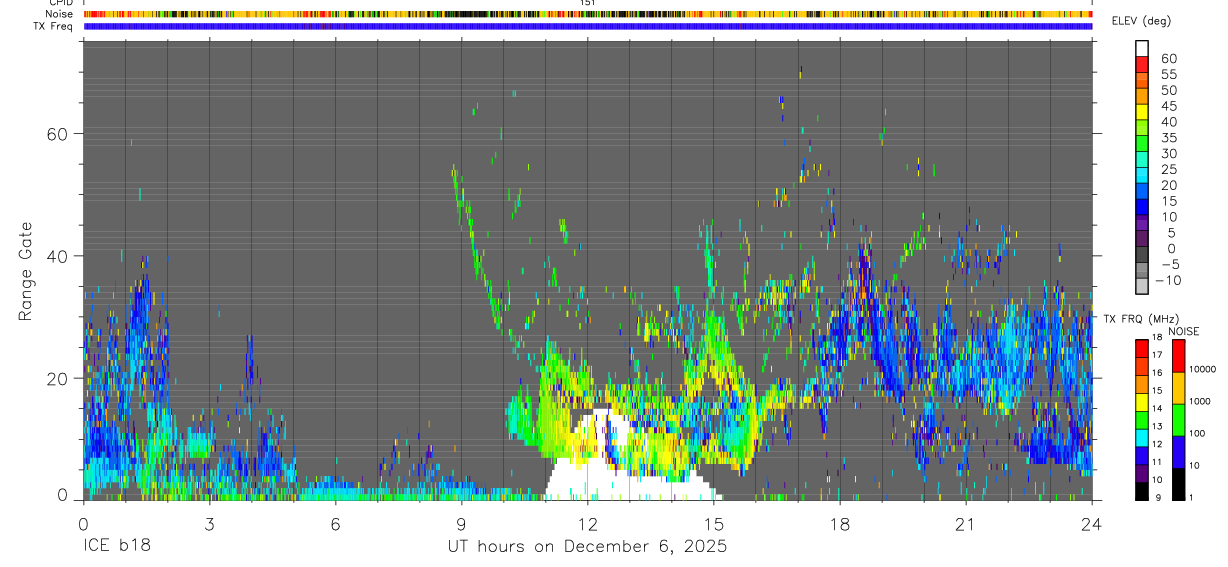Click the 'Noise' row label at the top
This screenshot has height=567, width=1228.
pyautogui.click(x=59, y=14)
